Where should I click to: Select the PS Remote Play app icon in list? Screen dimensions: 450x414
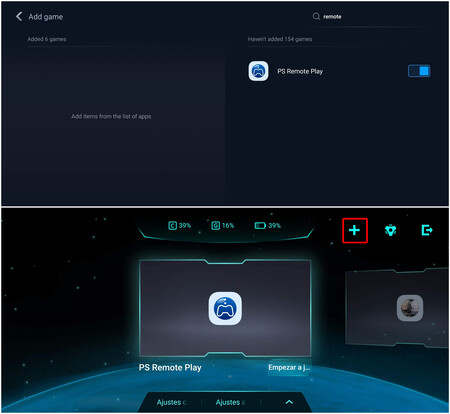pos(258,71)
